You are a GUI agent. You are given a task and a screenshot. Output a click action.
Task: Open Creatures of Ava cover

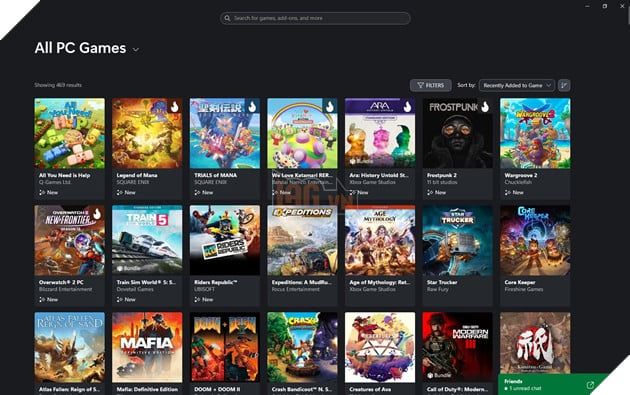(x=380, y=347)
